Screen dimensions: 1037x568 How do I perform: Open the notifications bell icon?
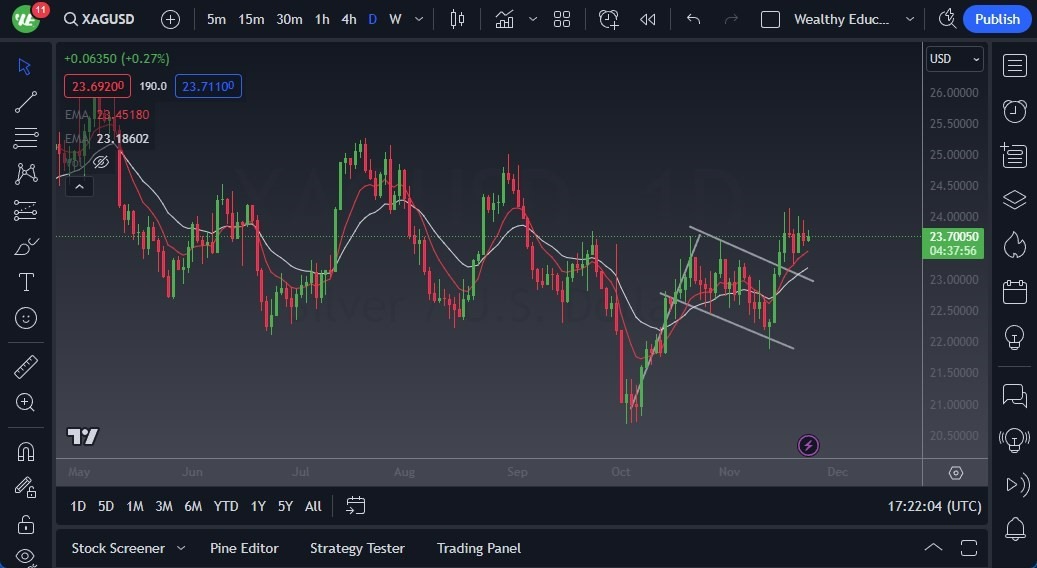tap(1014, 528)
